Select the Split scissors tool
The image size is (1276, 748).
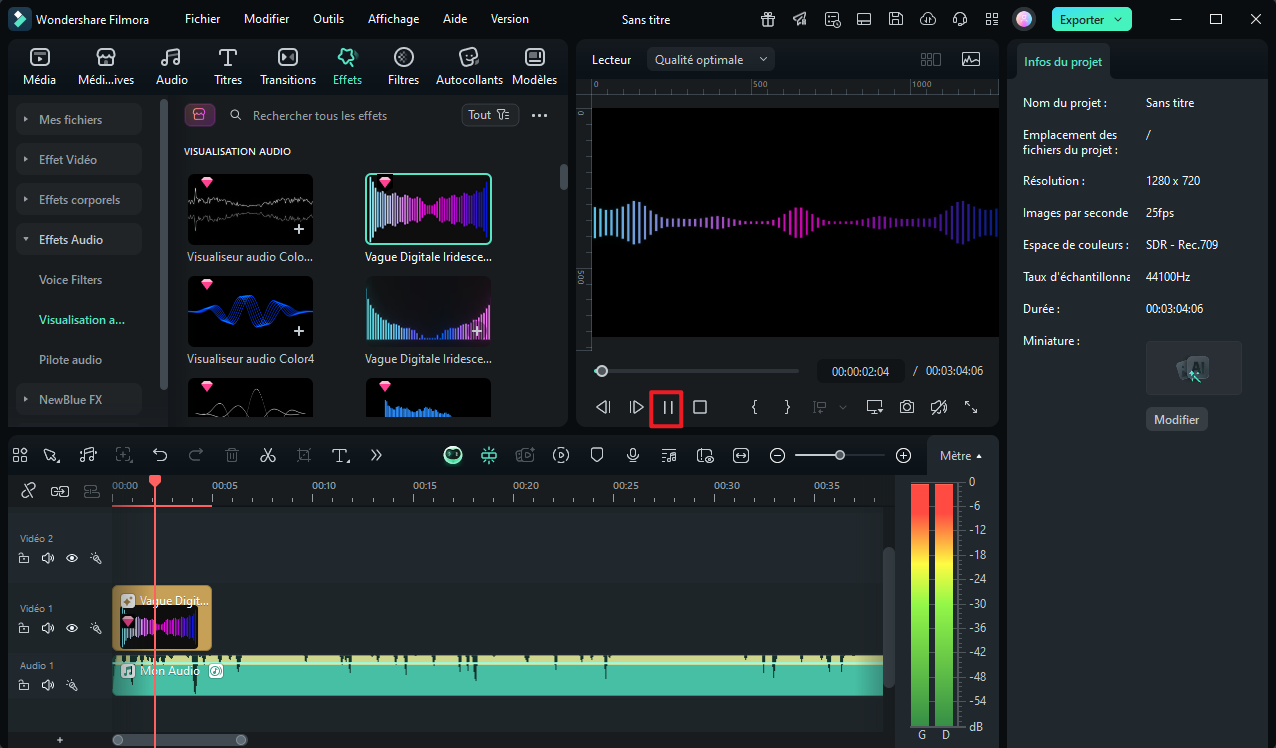click(x=267, y=455)
